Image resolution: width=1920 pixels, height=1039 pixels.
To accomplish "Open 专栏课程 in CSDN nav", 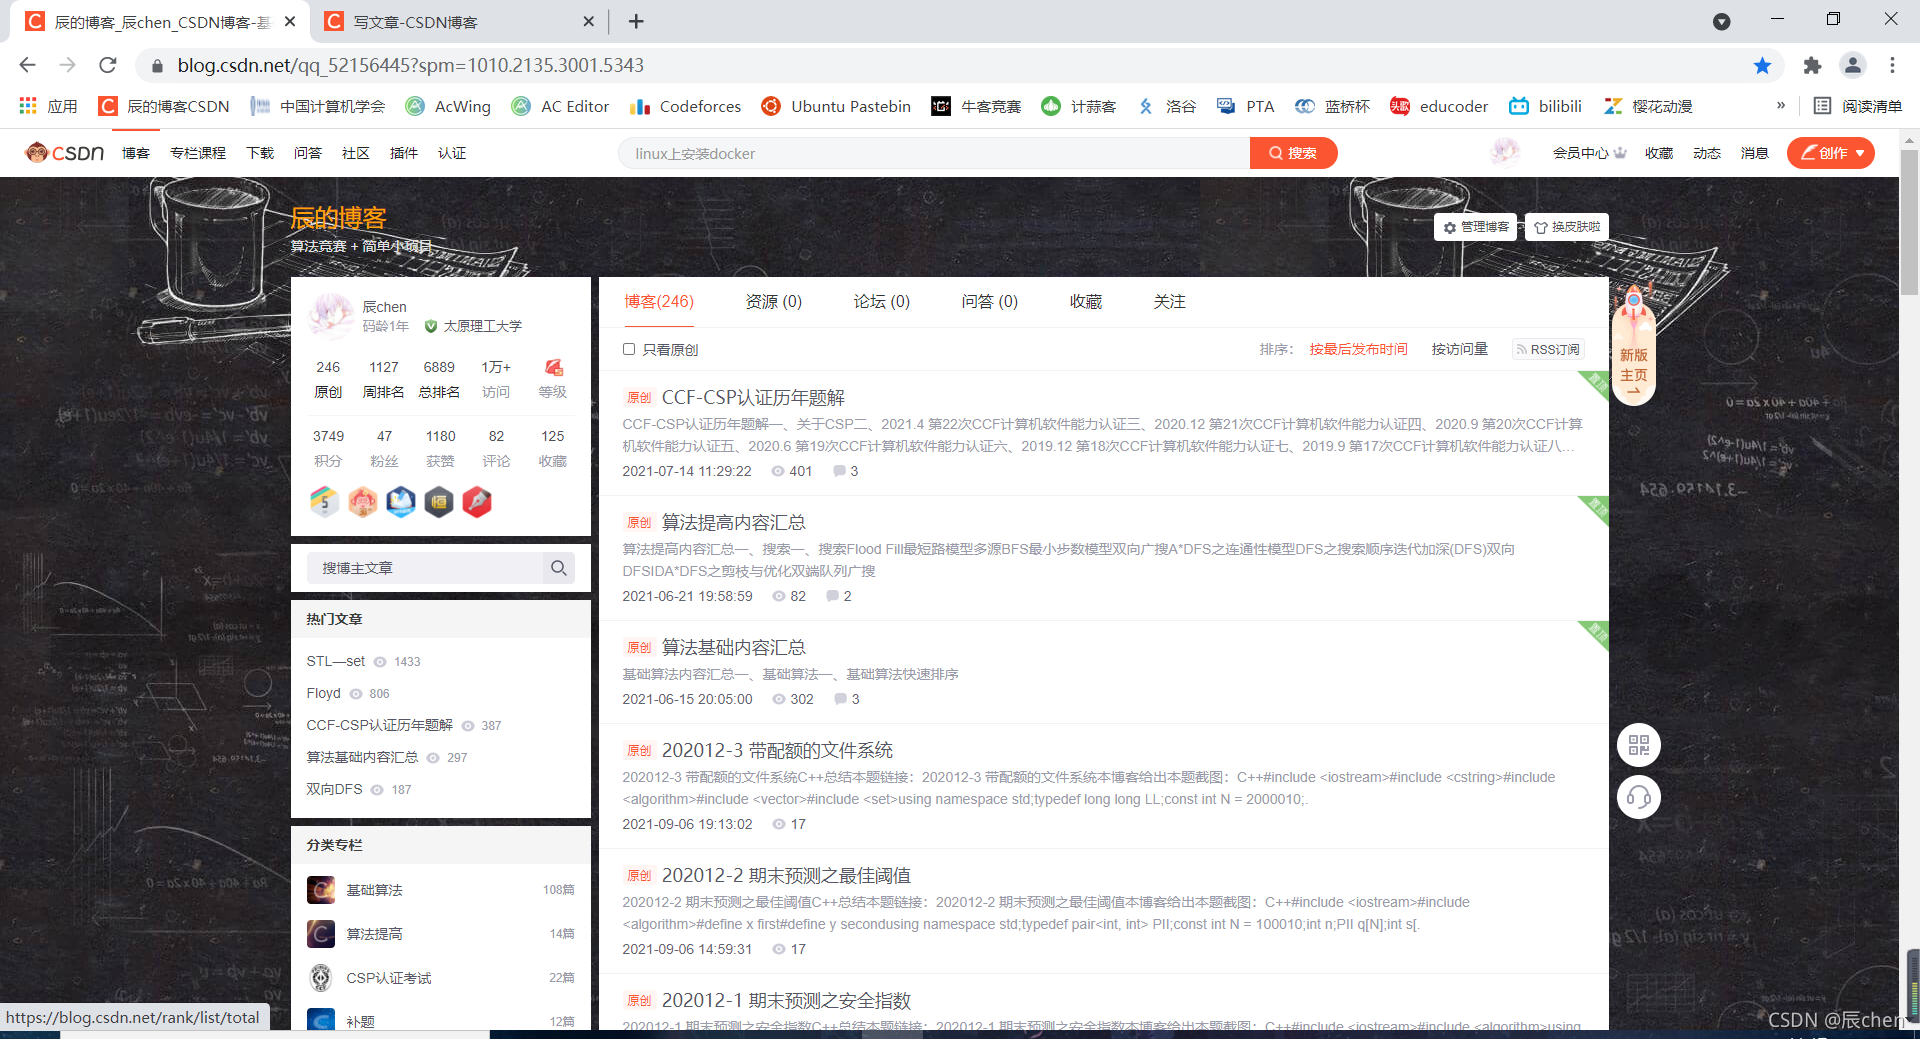I will 198,153.
